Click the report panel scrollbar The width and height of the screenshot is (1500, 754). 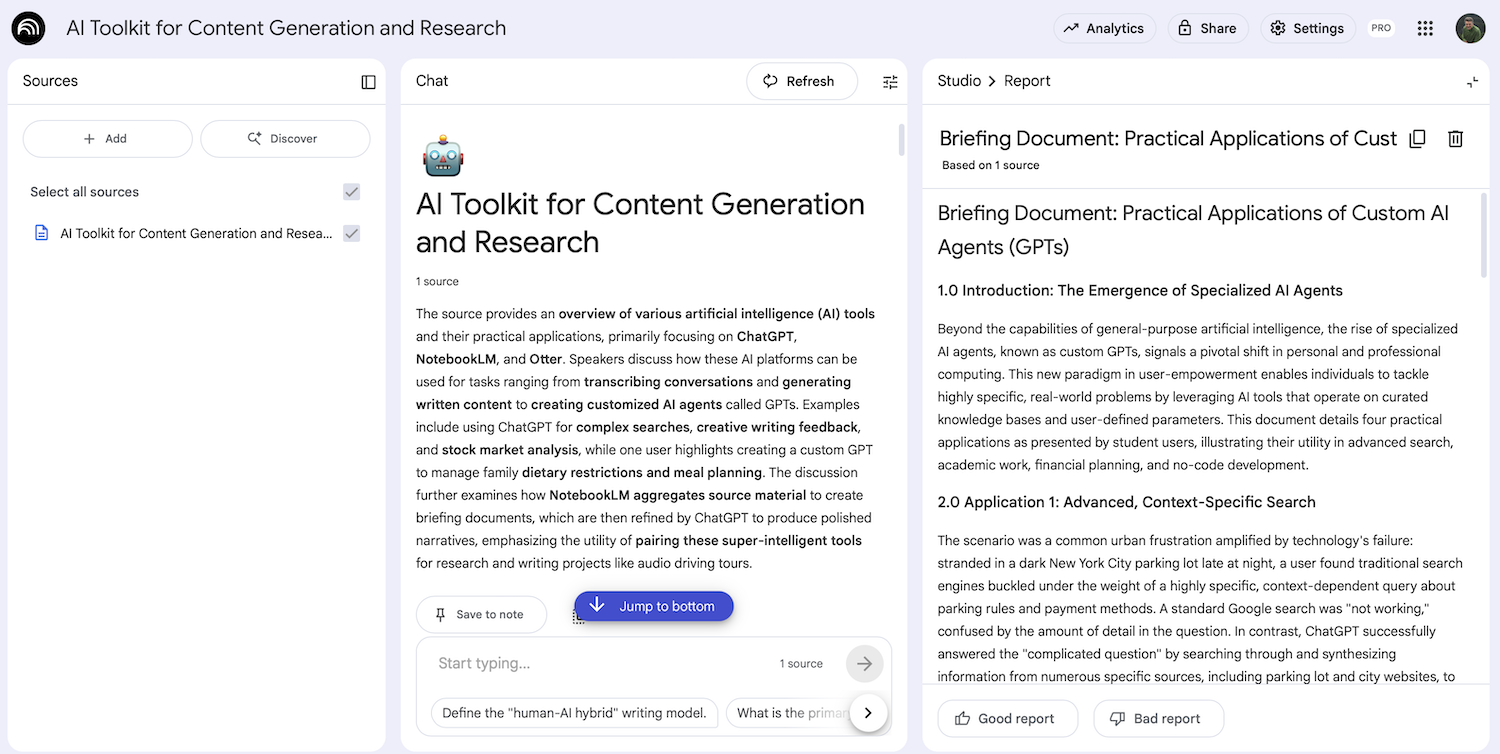coord(1483,236)
